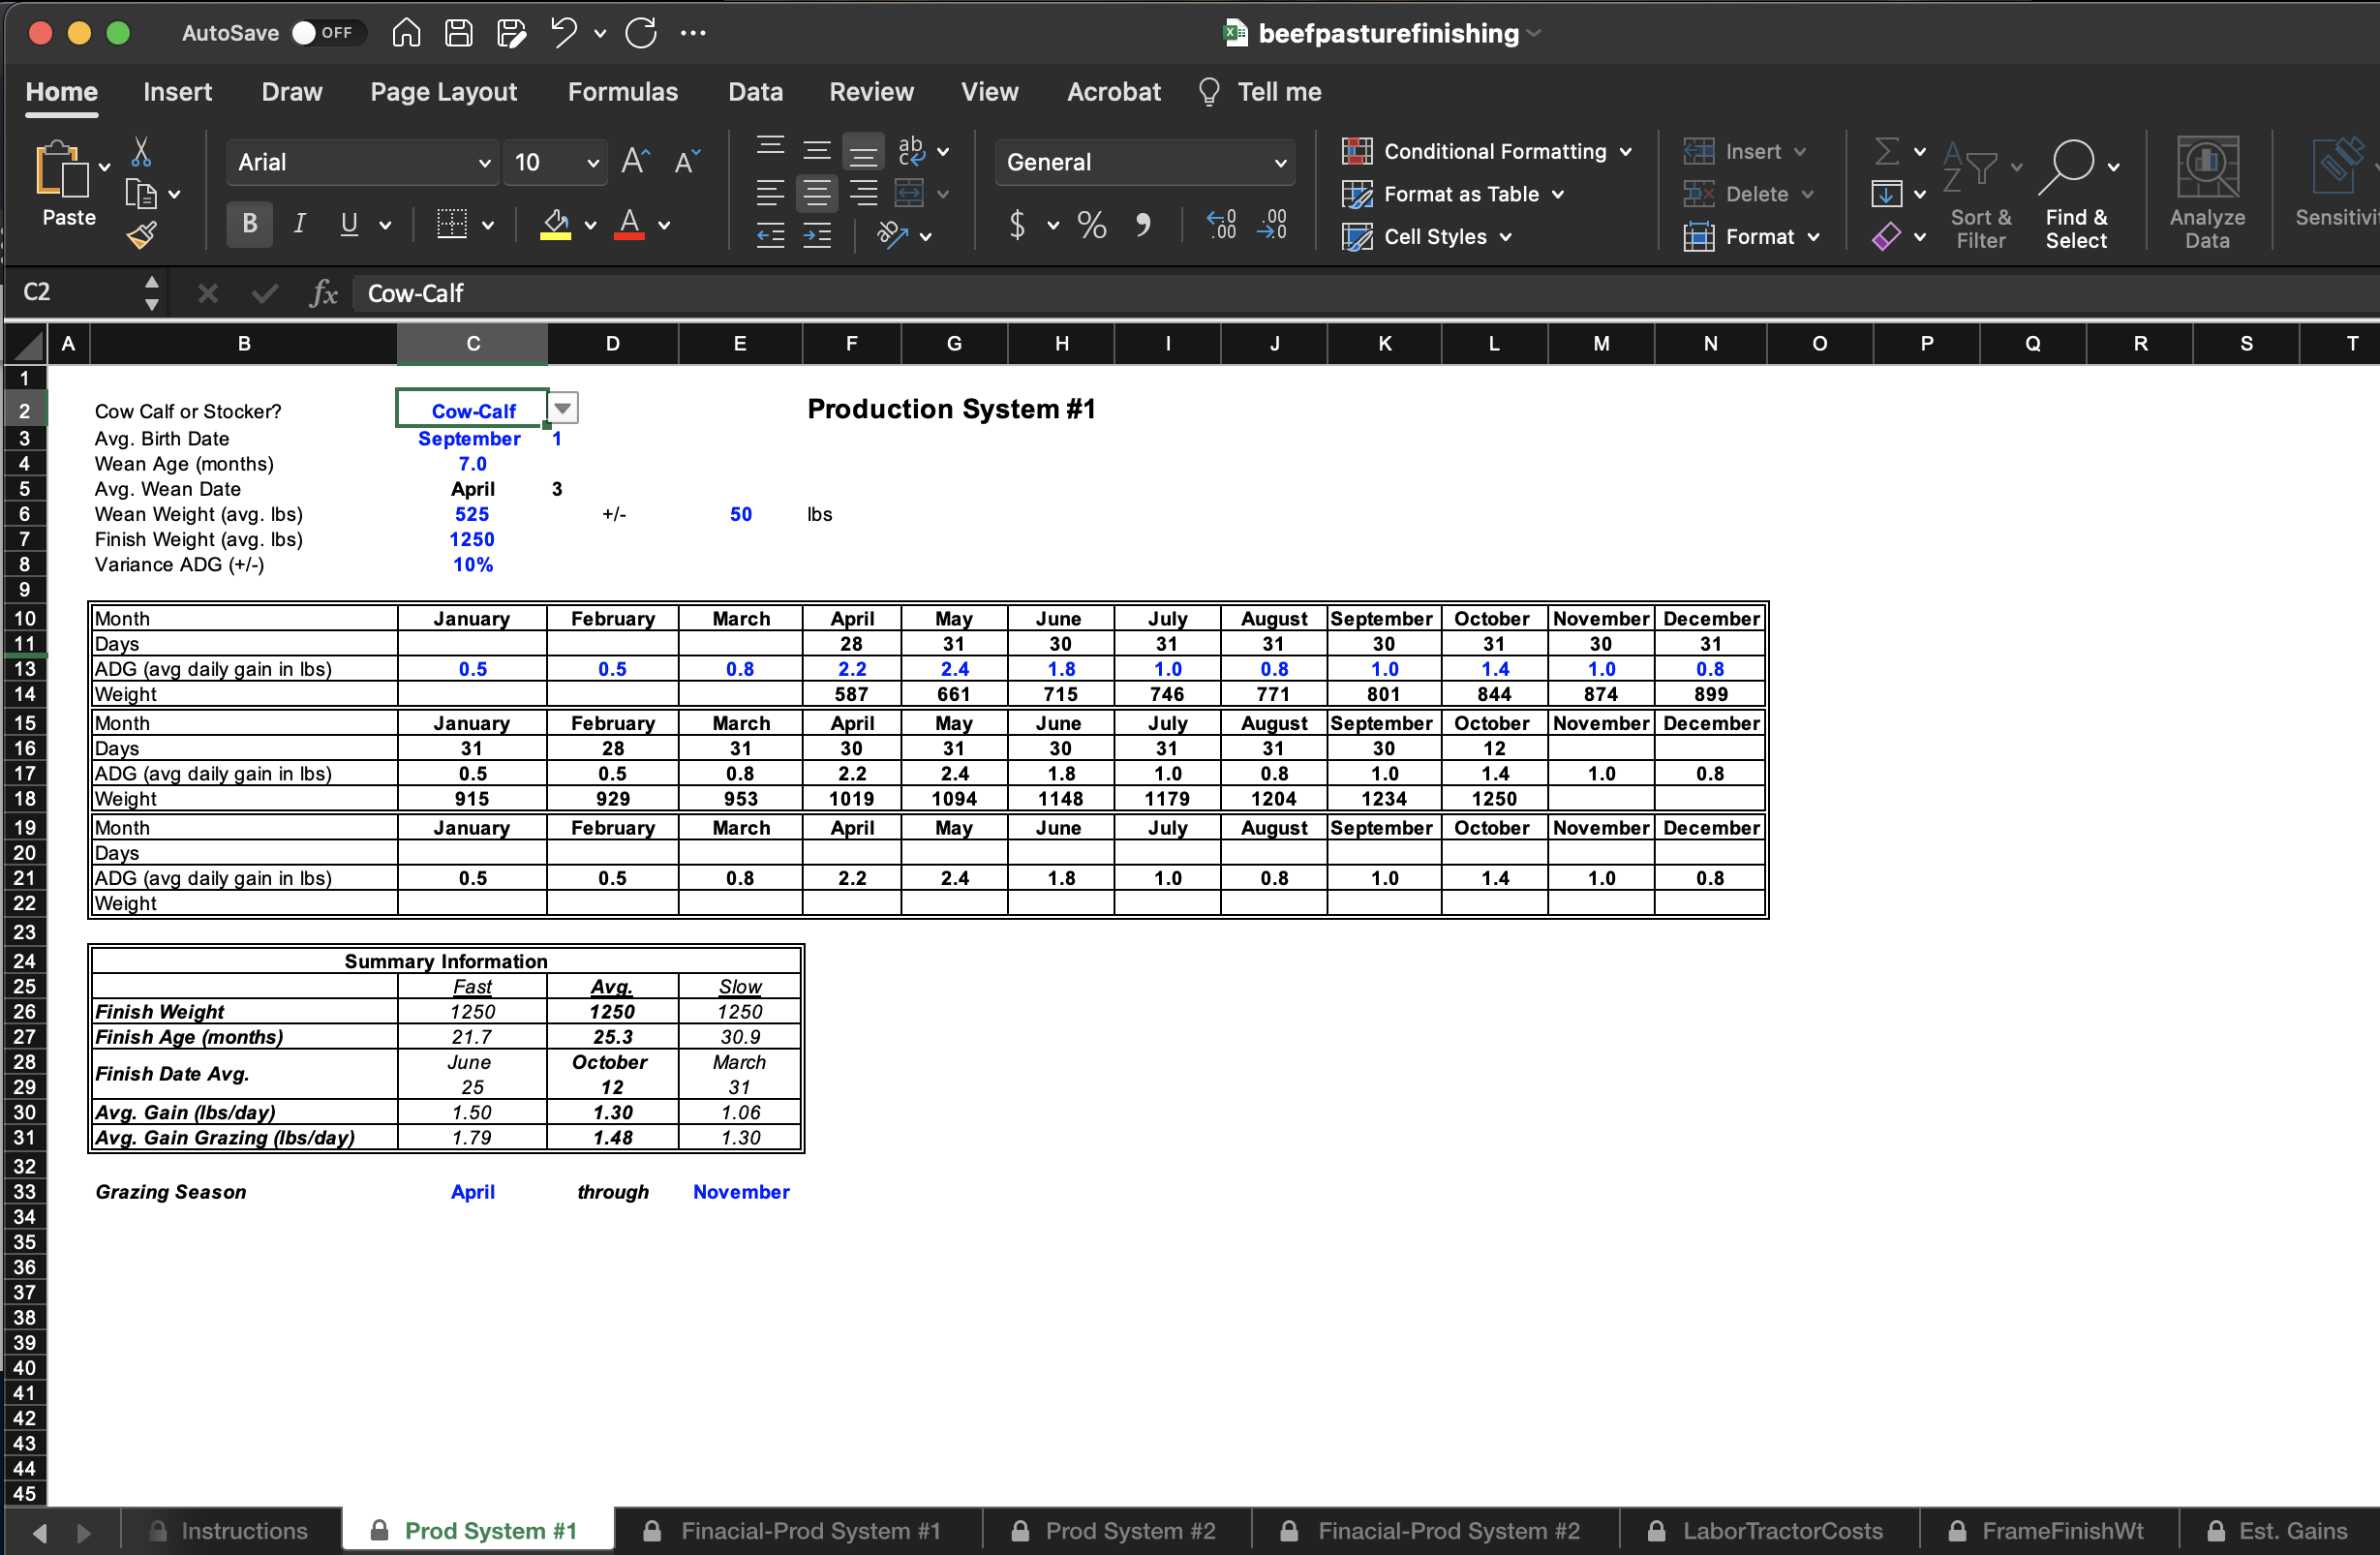
Task: Open the General number format dropdown
Action: pos(1281,162)
